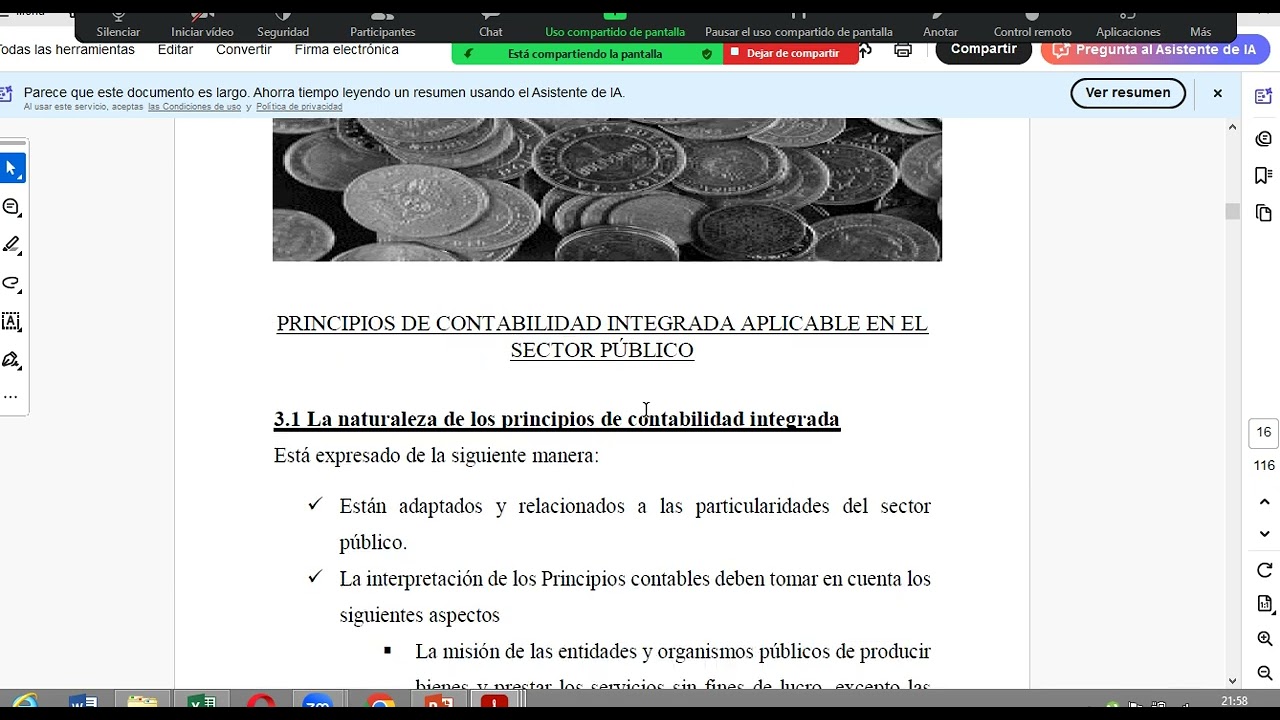Open Control remoto in Zoom bar
The width and height of the screenshot is (1280, 720).
(1032, 26)
